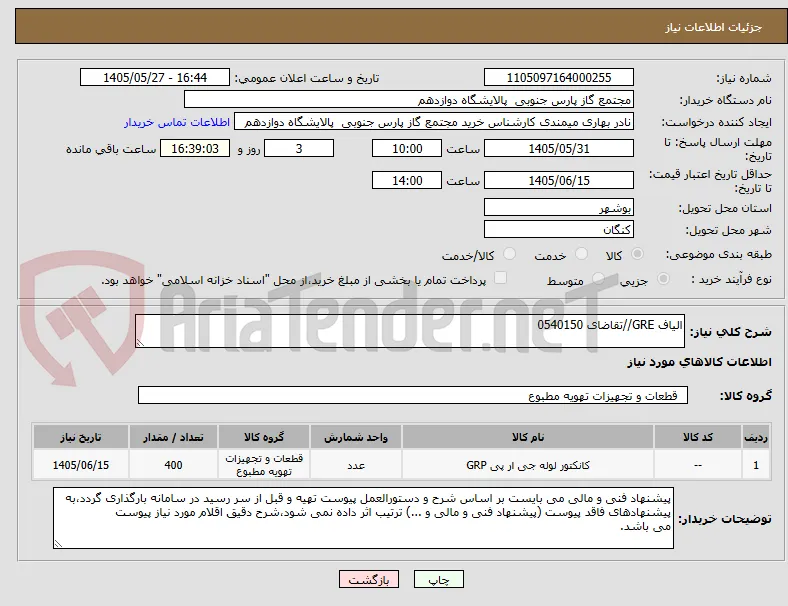Click the remaining time field 16:39:03
The width and height of the screenshot is (788, 606).
coord(195,149)
